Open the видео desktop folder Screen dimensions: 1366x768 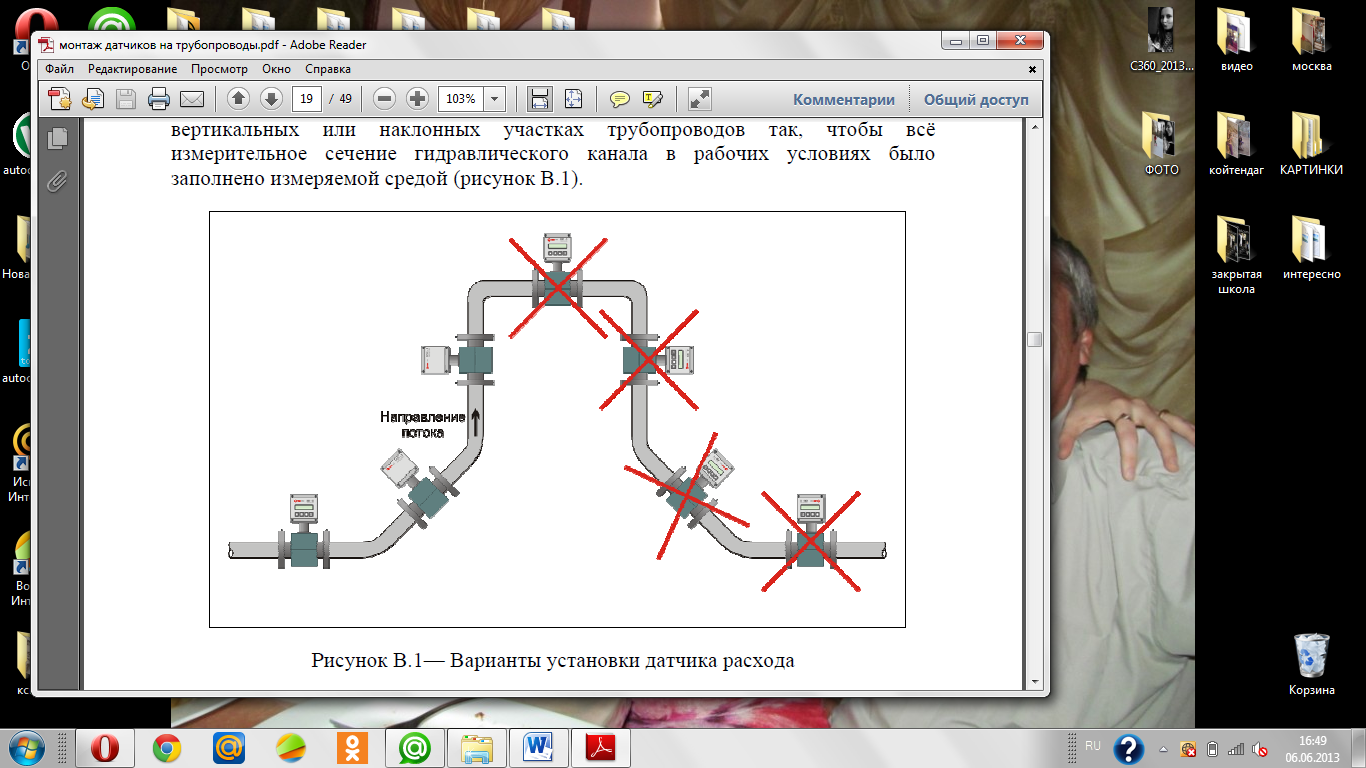coord(1236,40)
